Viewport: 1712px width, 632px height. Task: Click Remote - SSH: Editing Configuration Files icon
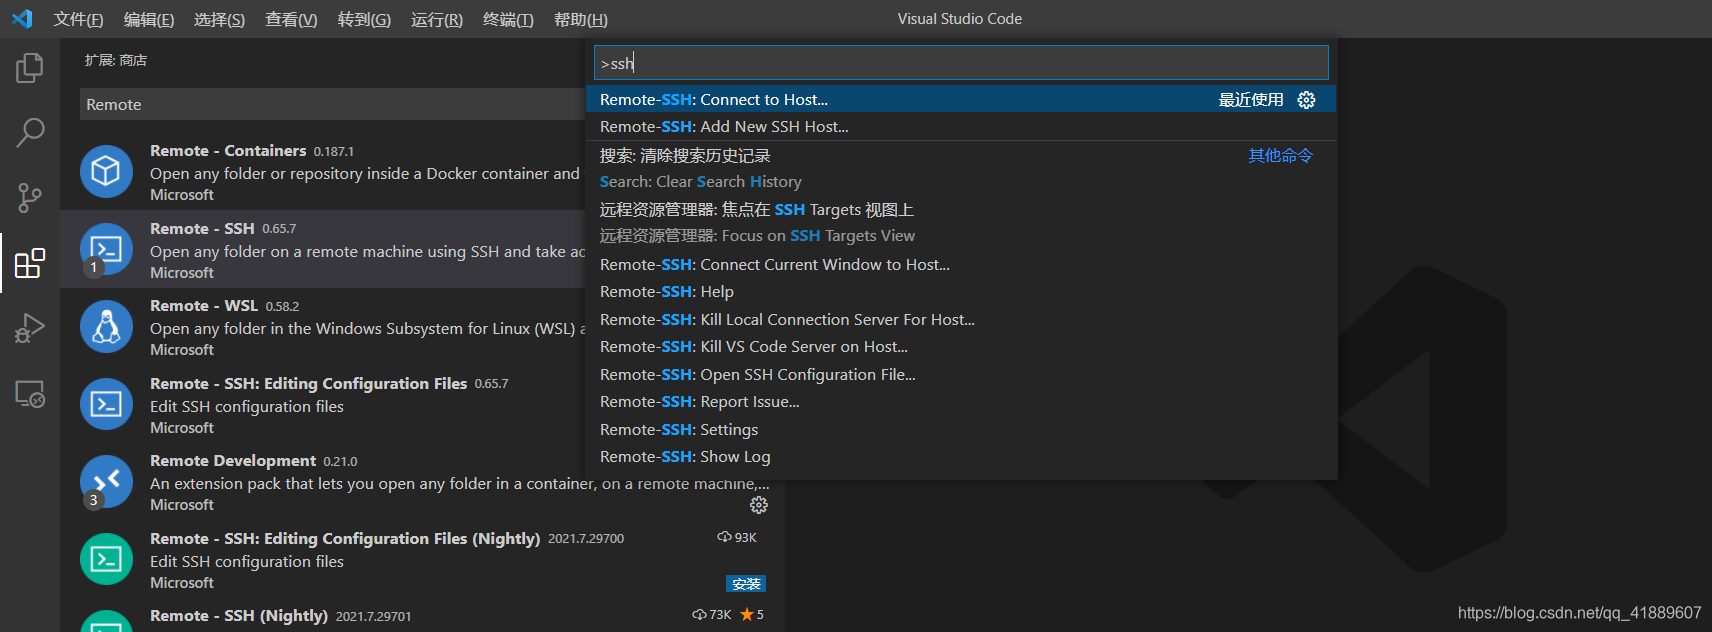pos(106,404)
